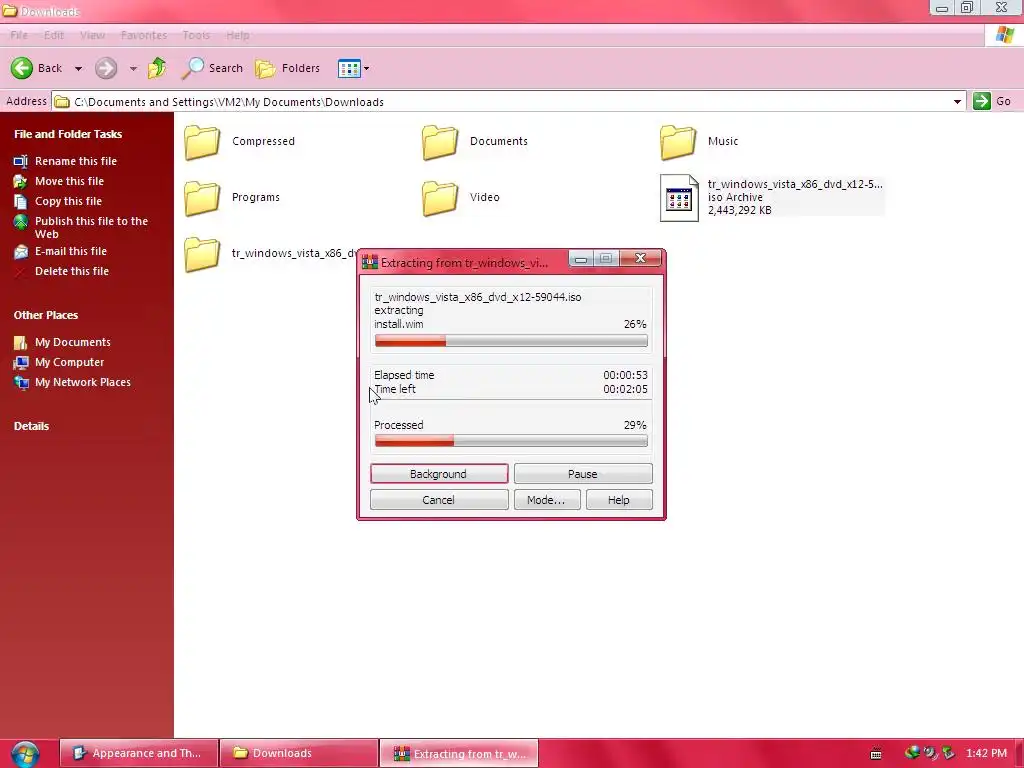Click Move this file

click(69, 181)
